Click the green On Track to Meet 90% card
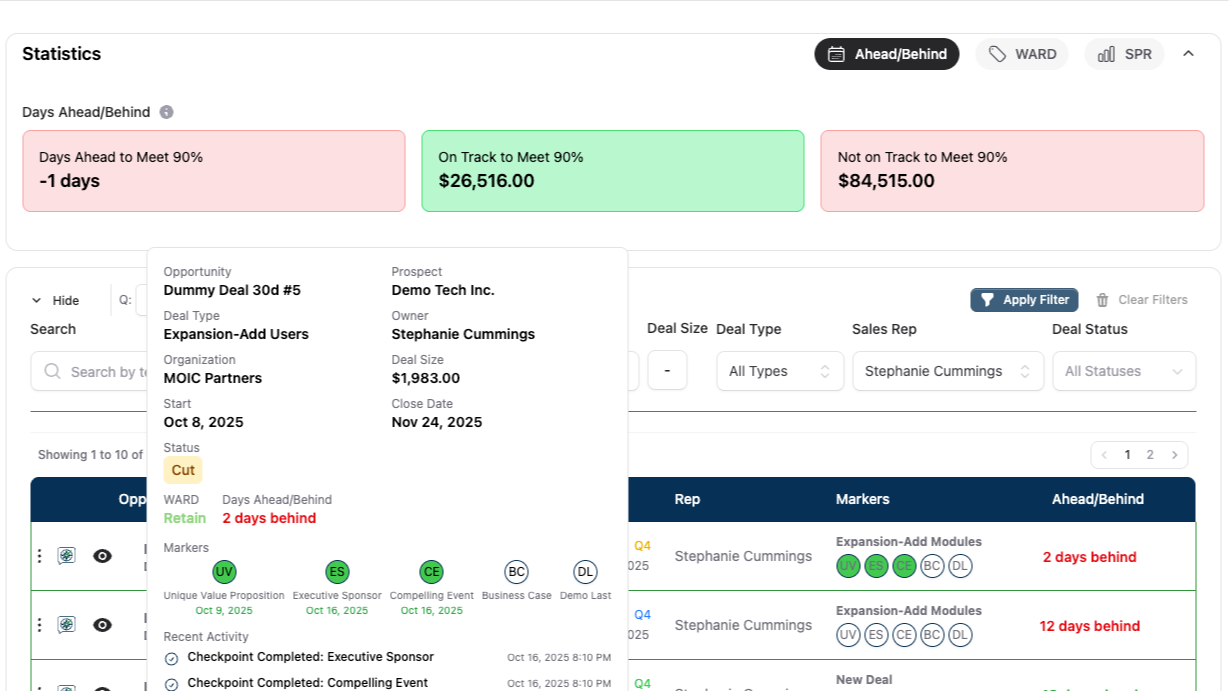Image resolution: width=1229 pixels, height=691 pixels. [x=612, y=171]
